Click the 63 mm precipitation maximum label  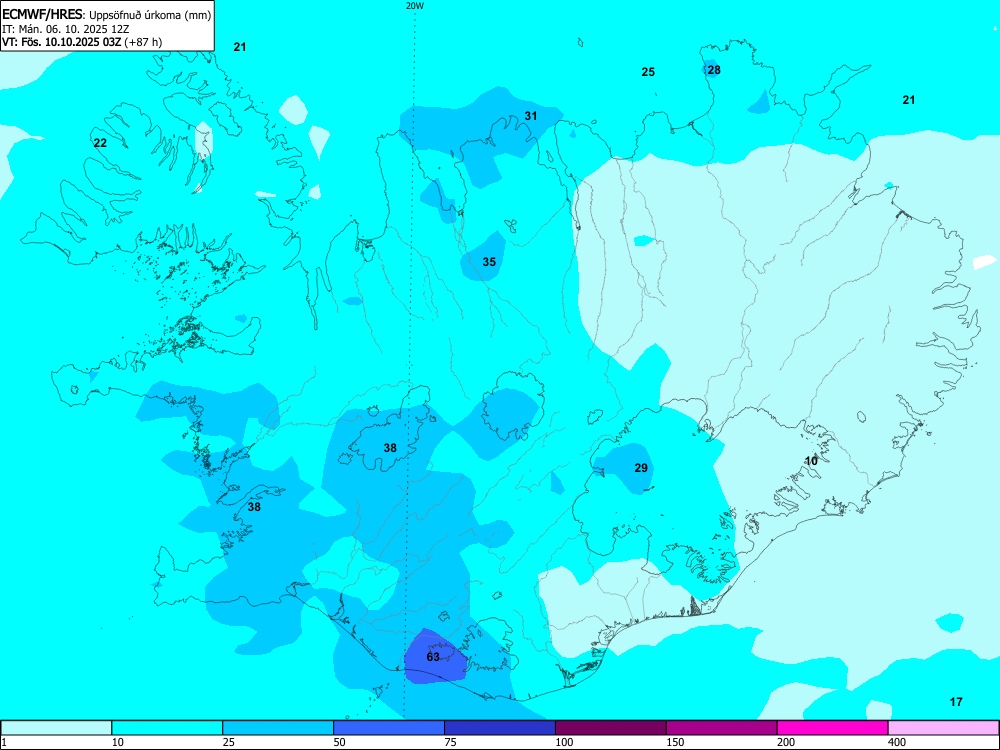(433, 657)
